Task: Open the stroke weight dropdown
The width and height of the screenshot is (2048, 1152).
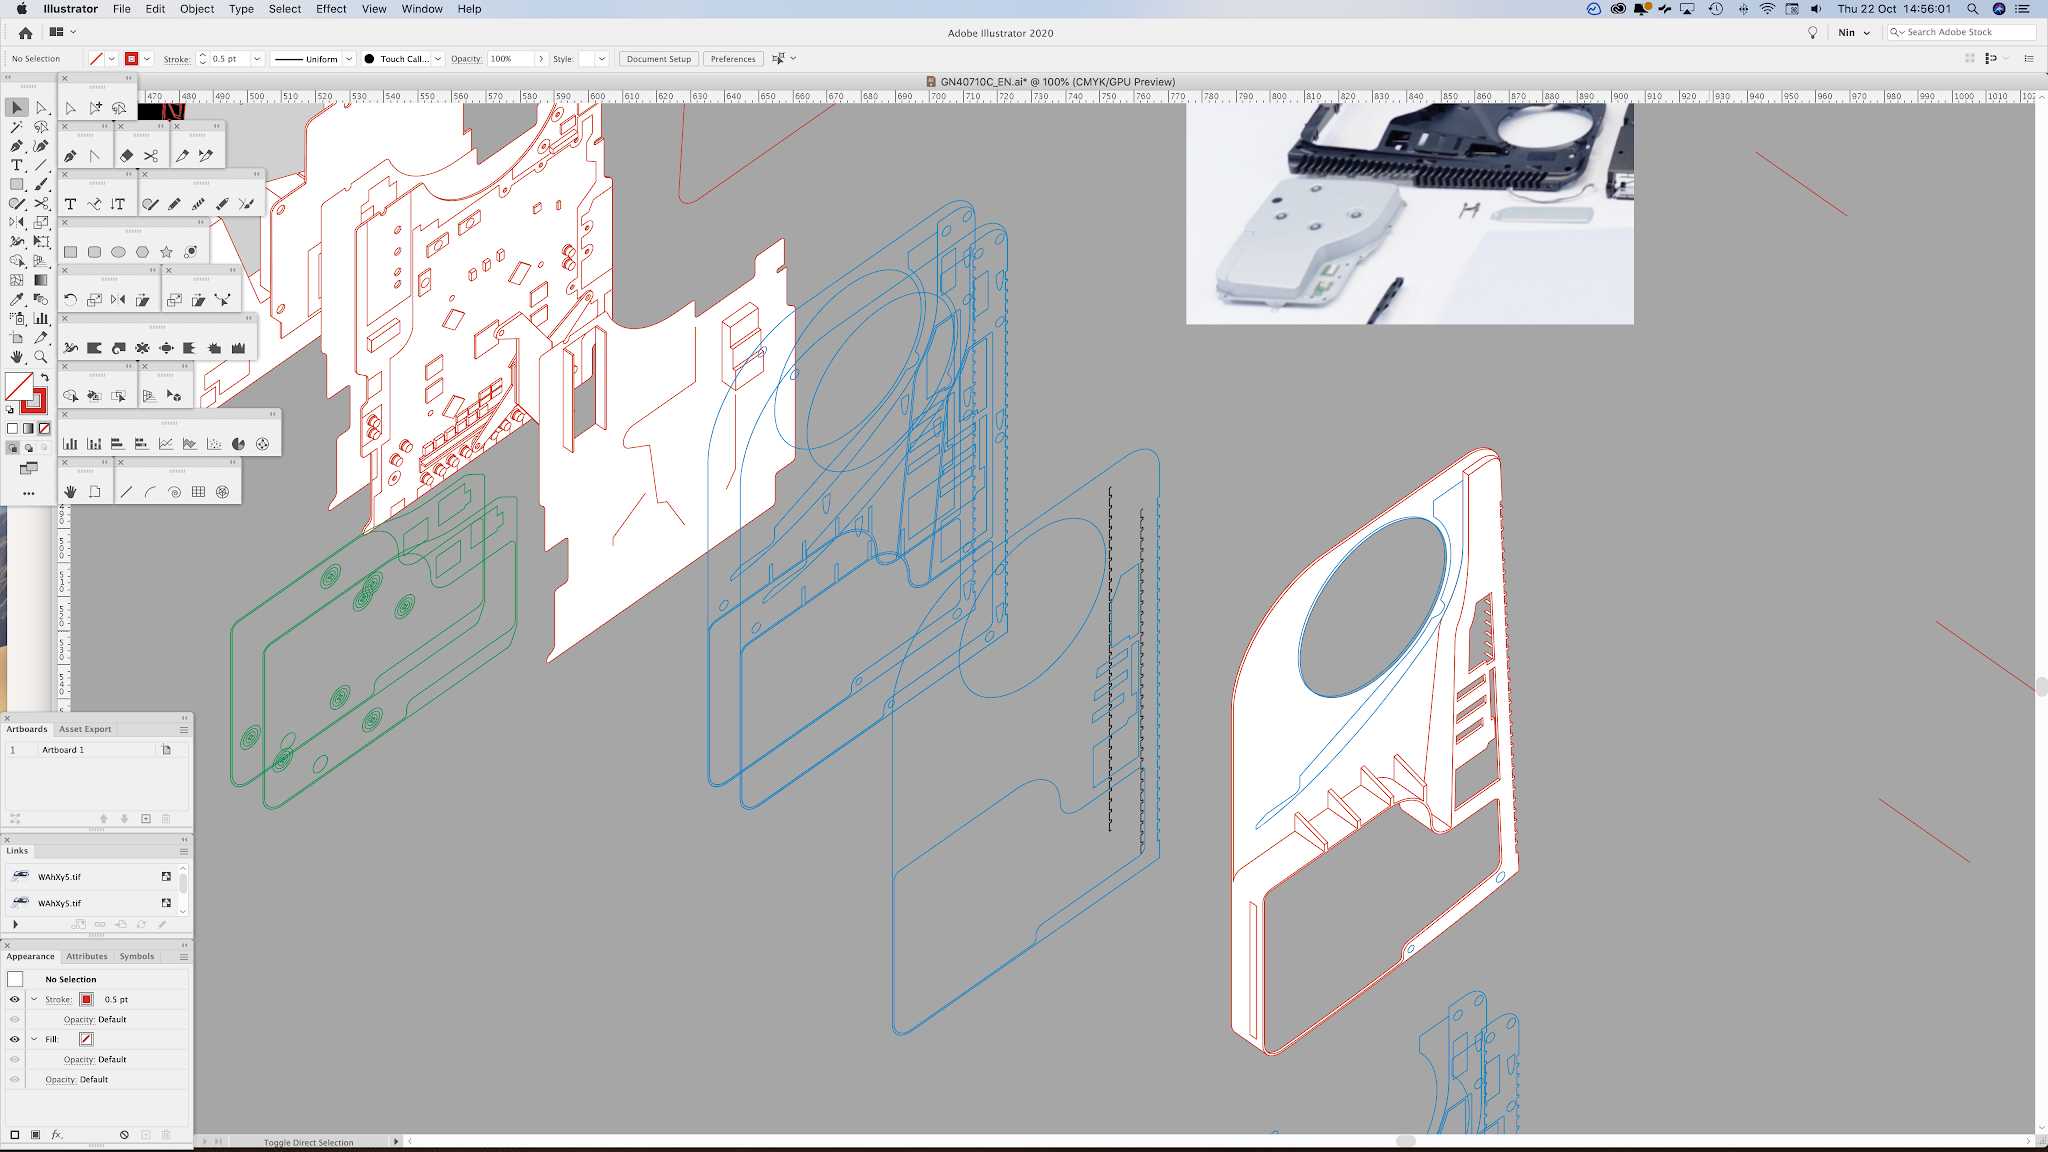Action: [257, 59]
